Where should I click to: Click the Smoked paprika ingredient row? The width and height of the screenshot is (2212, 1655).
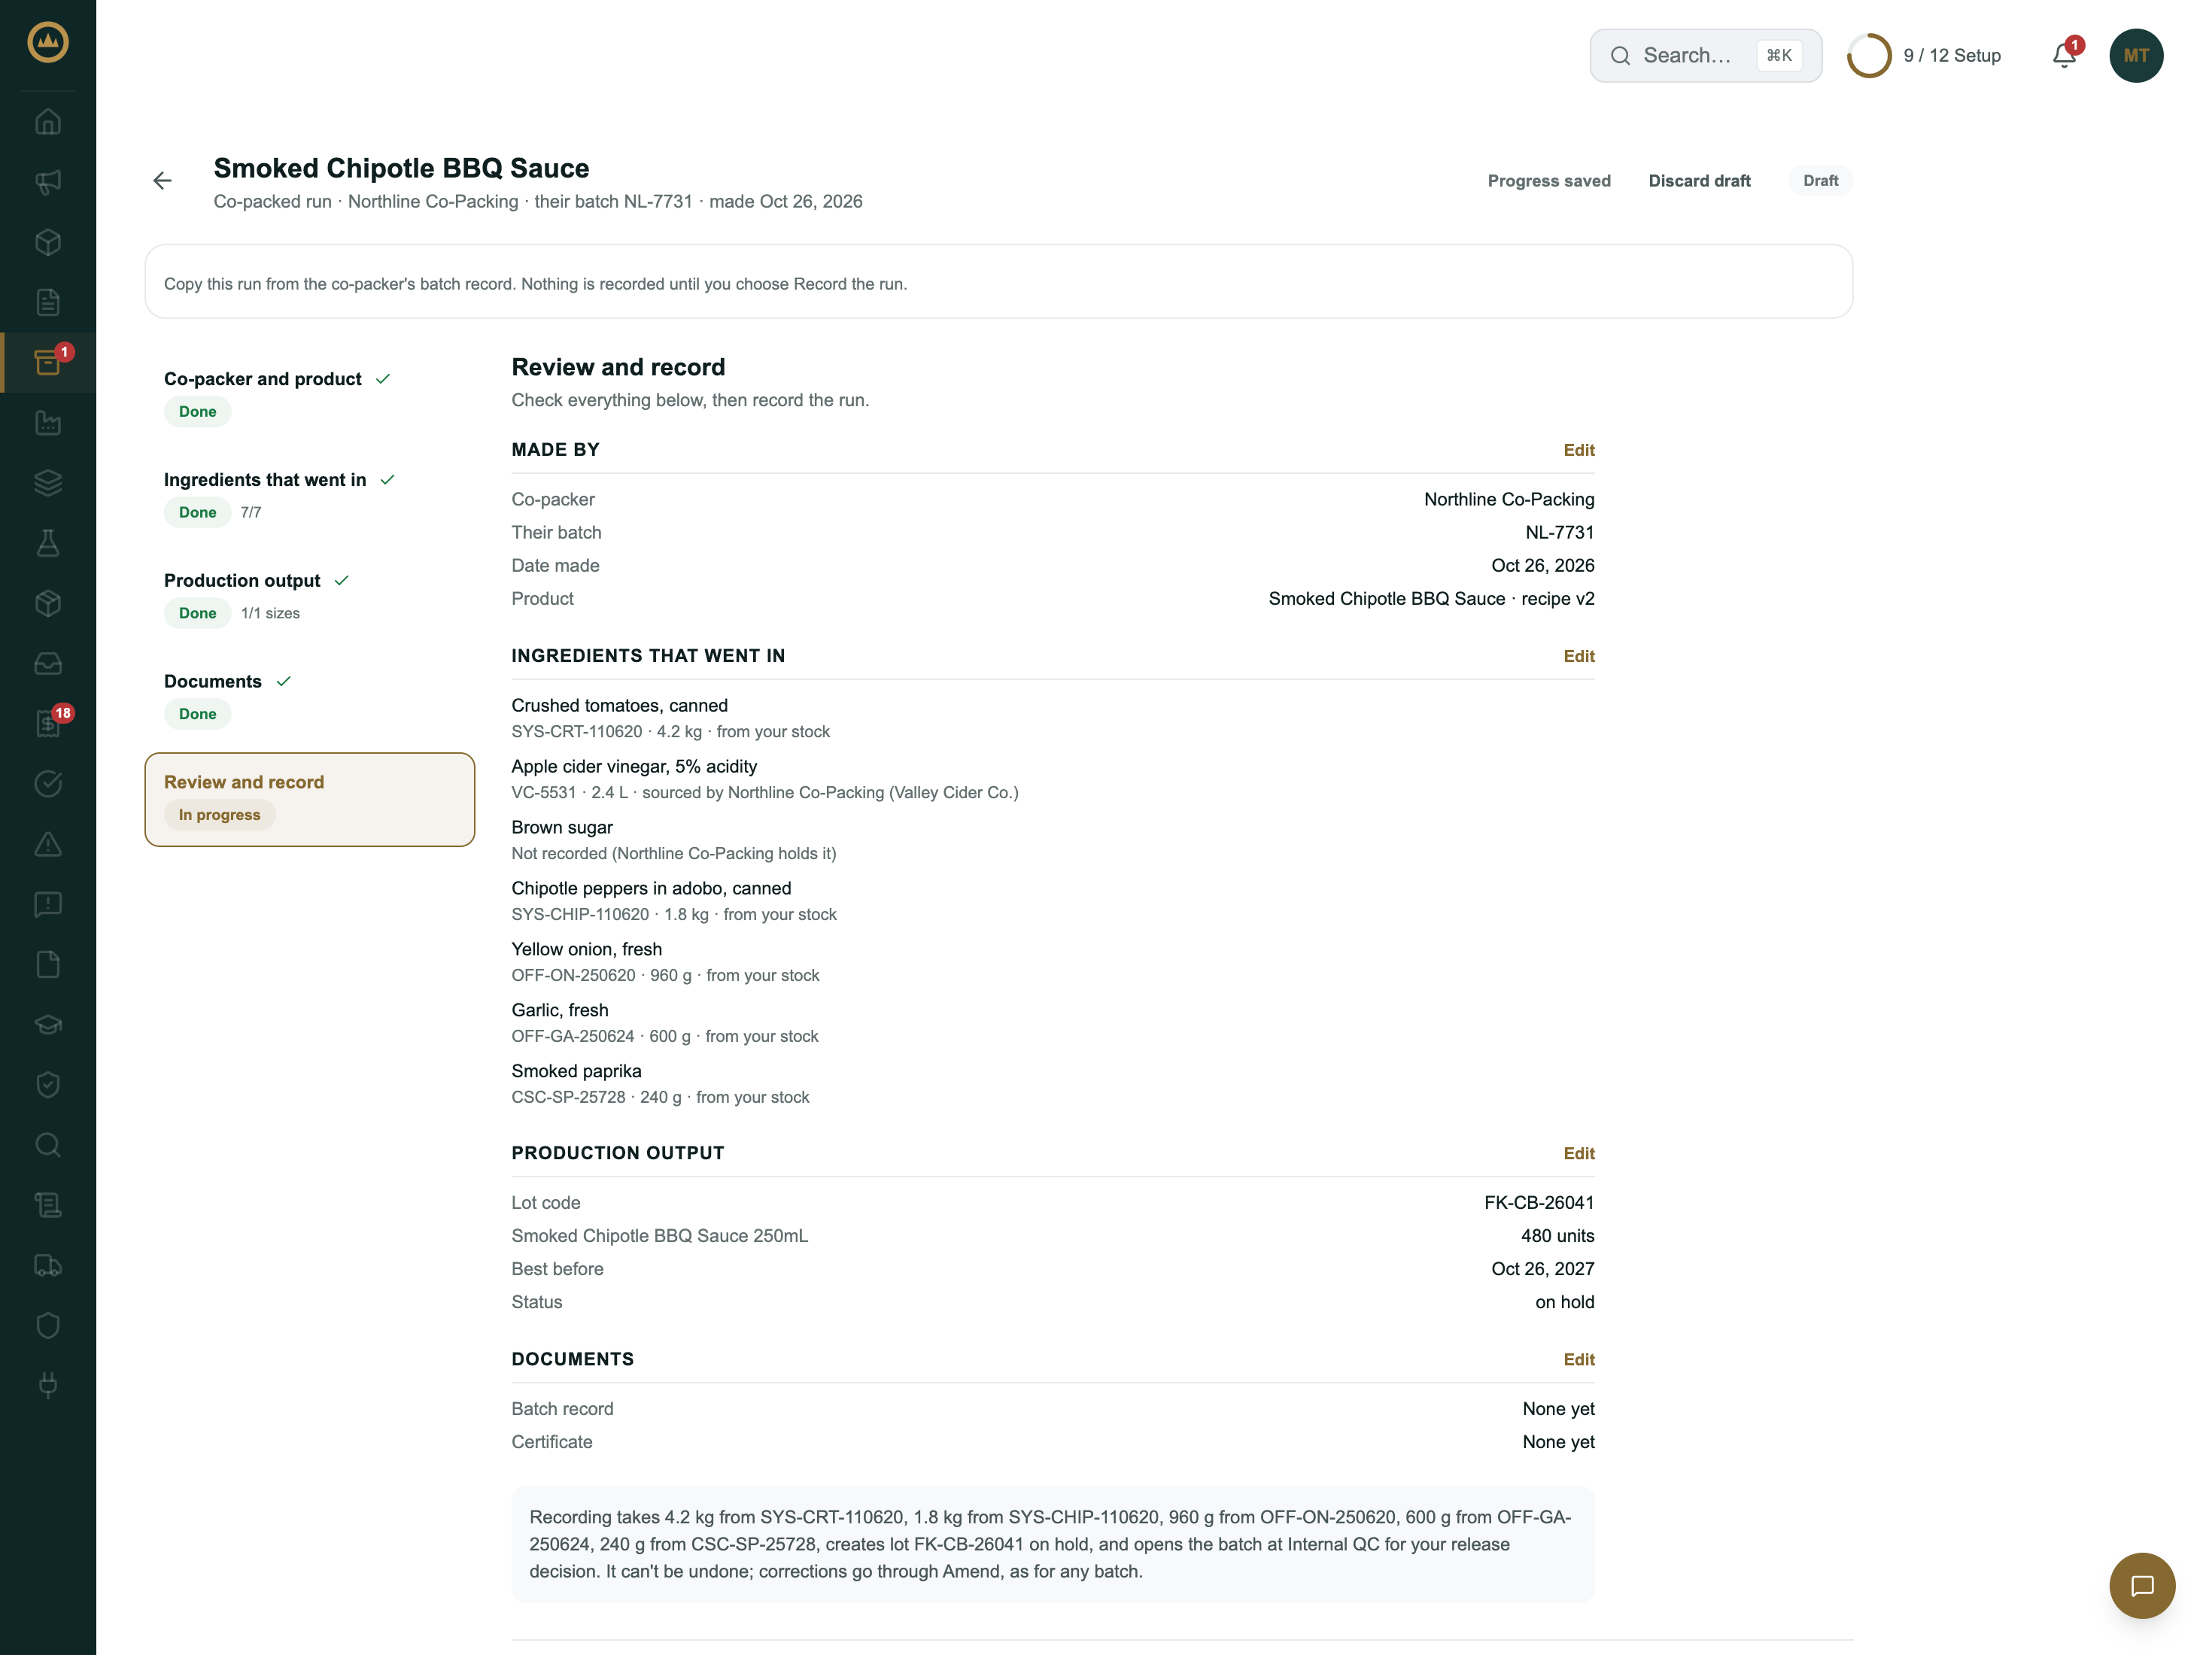1052,1083
